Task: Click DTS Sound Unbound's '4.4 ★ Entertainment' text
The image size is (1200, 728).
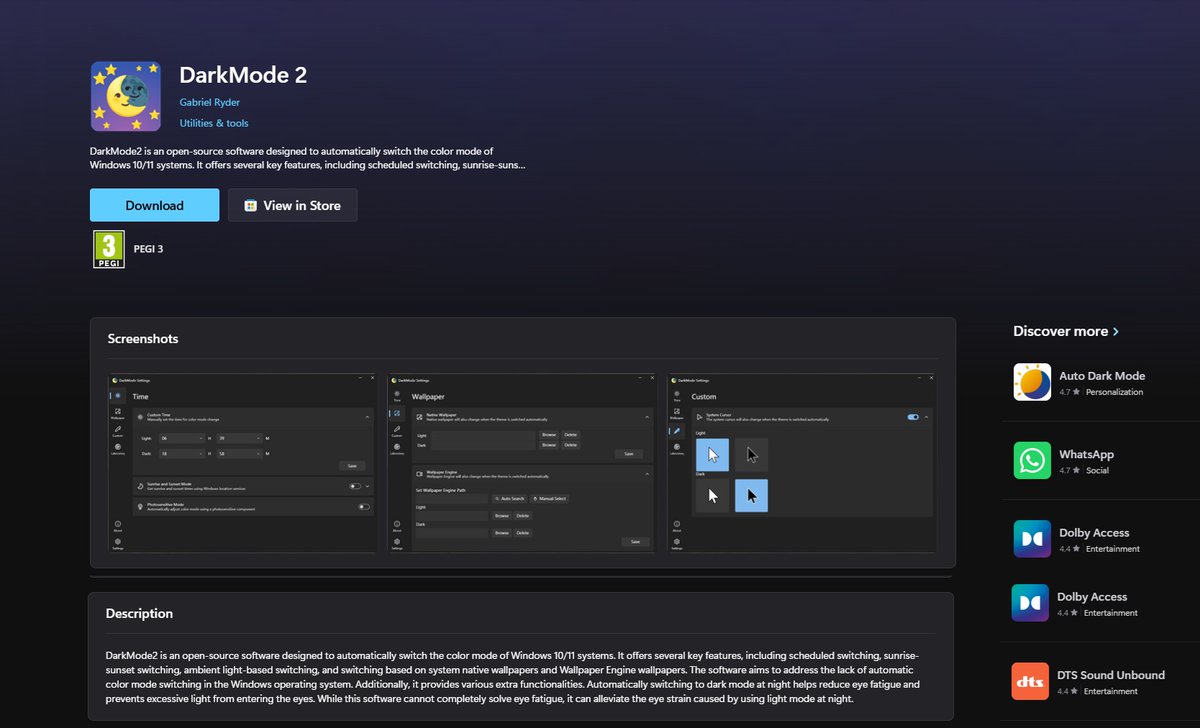Action: point(1097,691)
